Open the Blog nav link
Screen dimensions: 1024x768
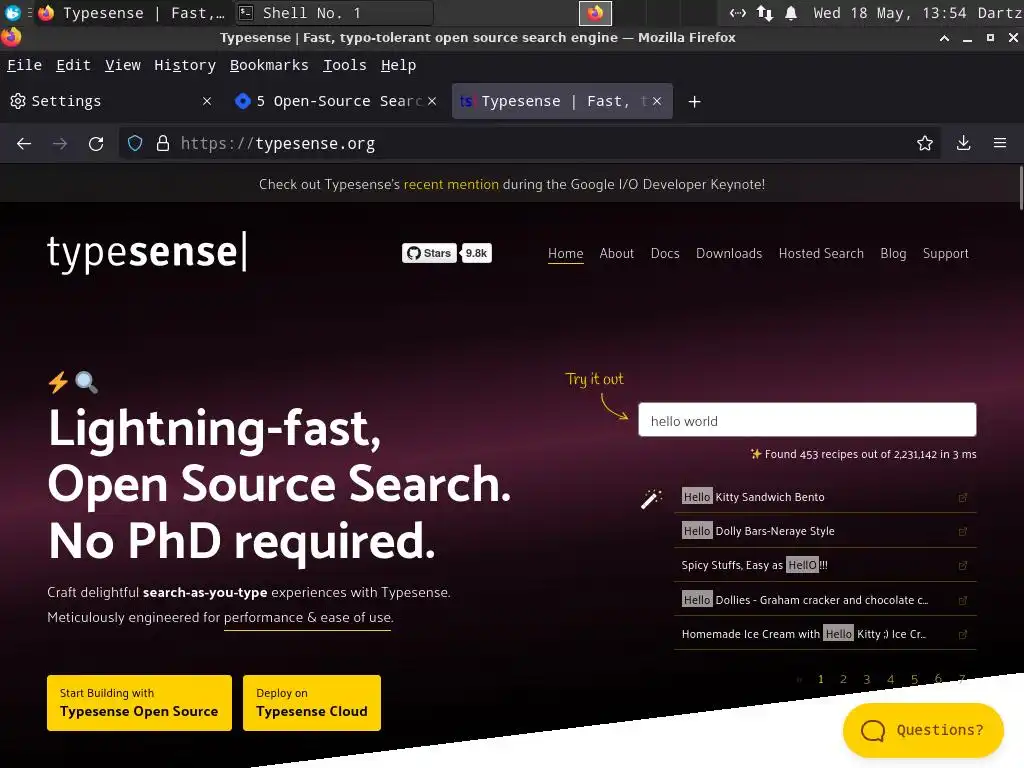[893, 253]
